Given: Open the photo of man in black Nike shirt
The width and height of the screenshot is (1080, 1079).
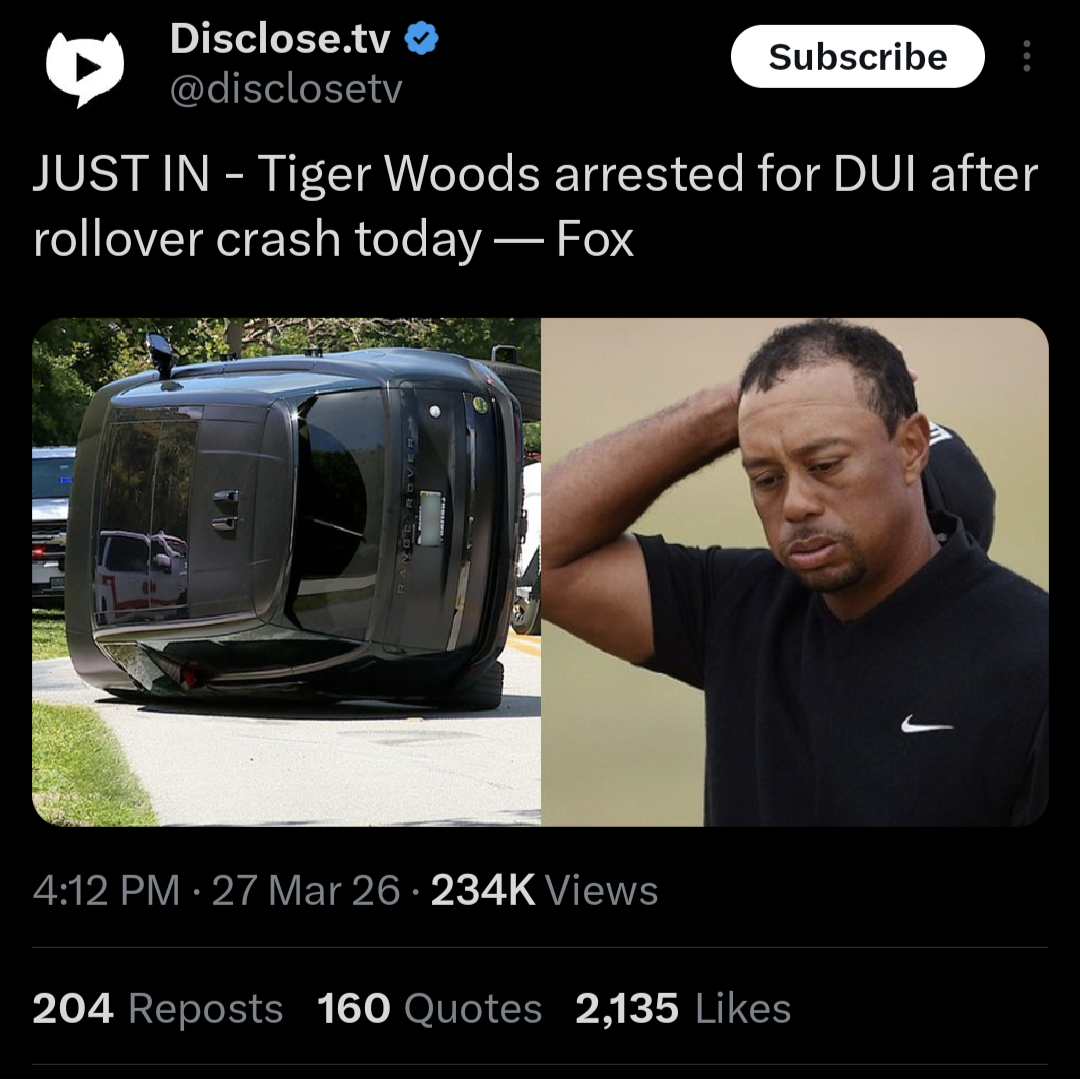Looking at the screenshot, I should [795, 572].
